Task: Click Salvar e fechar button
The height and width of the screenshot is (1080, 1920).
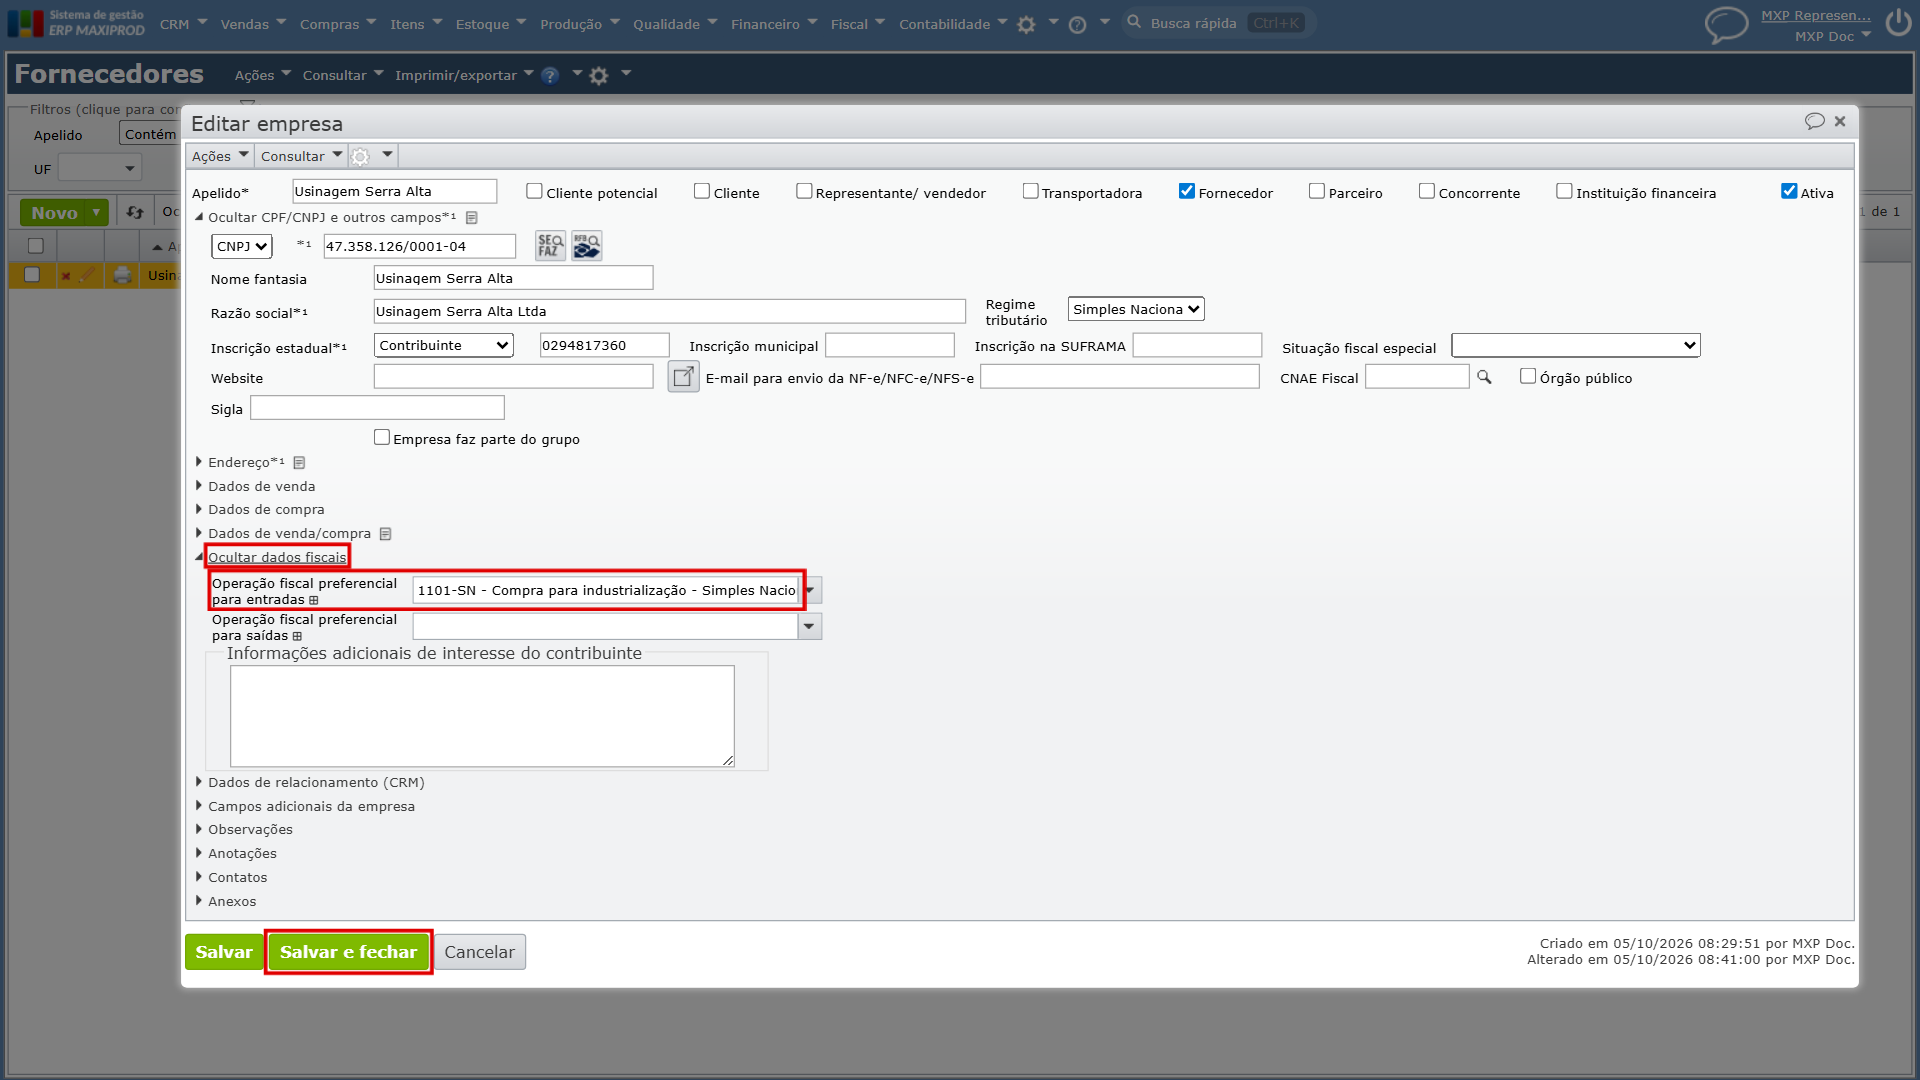Action: click(x=348, y=952)
